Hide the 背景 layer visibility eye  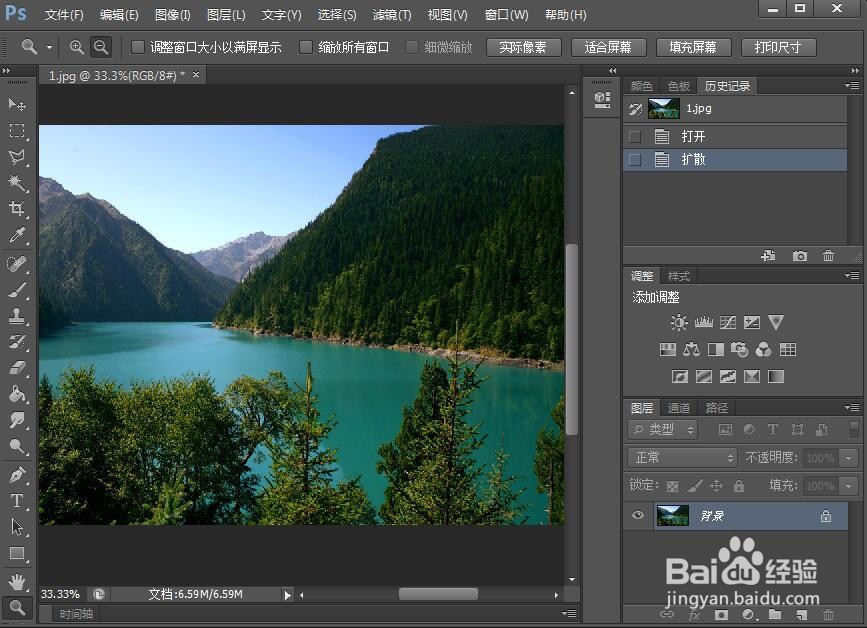637,515
